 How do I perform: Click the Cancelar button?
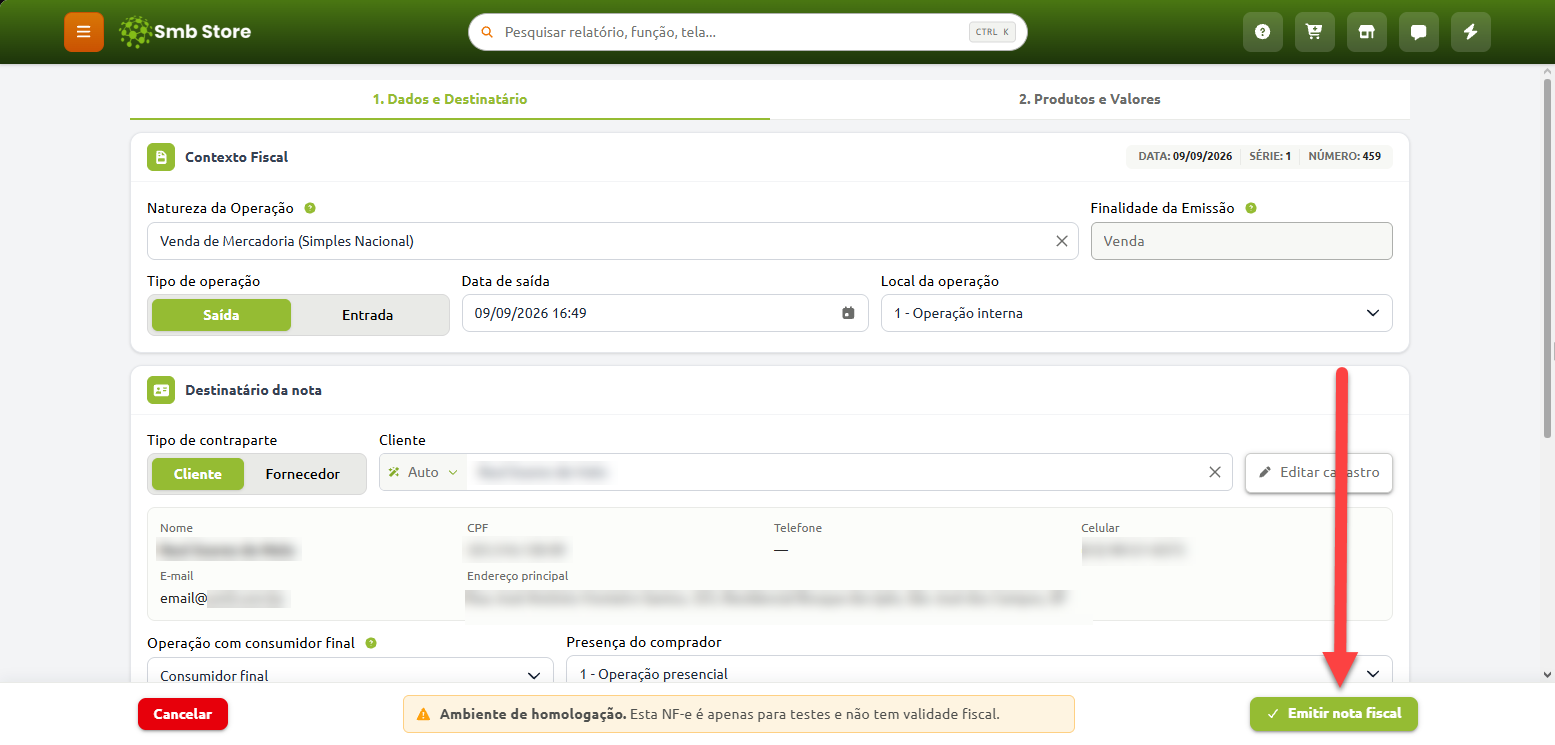(183, 714)
